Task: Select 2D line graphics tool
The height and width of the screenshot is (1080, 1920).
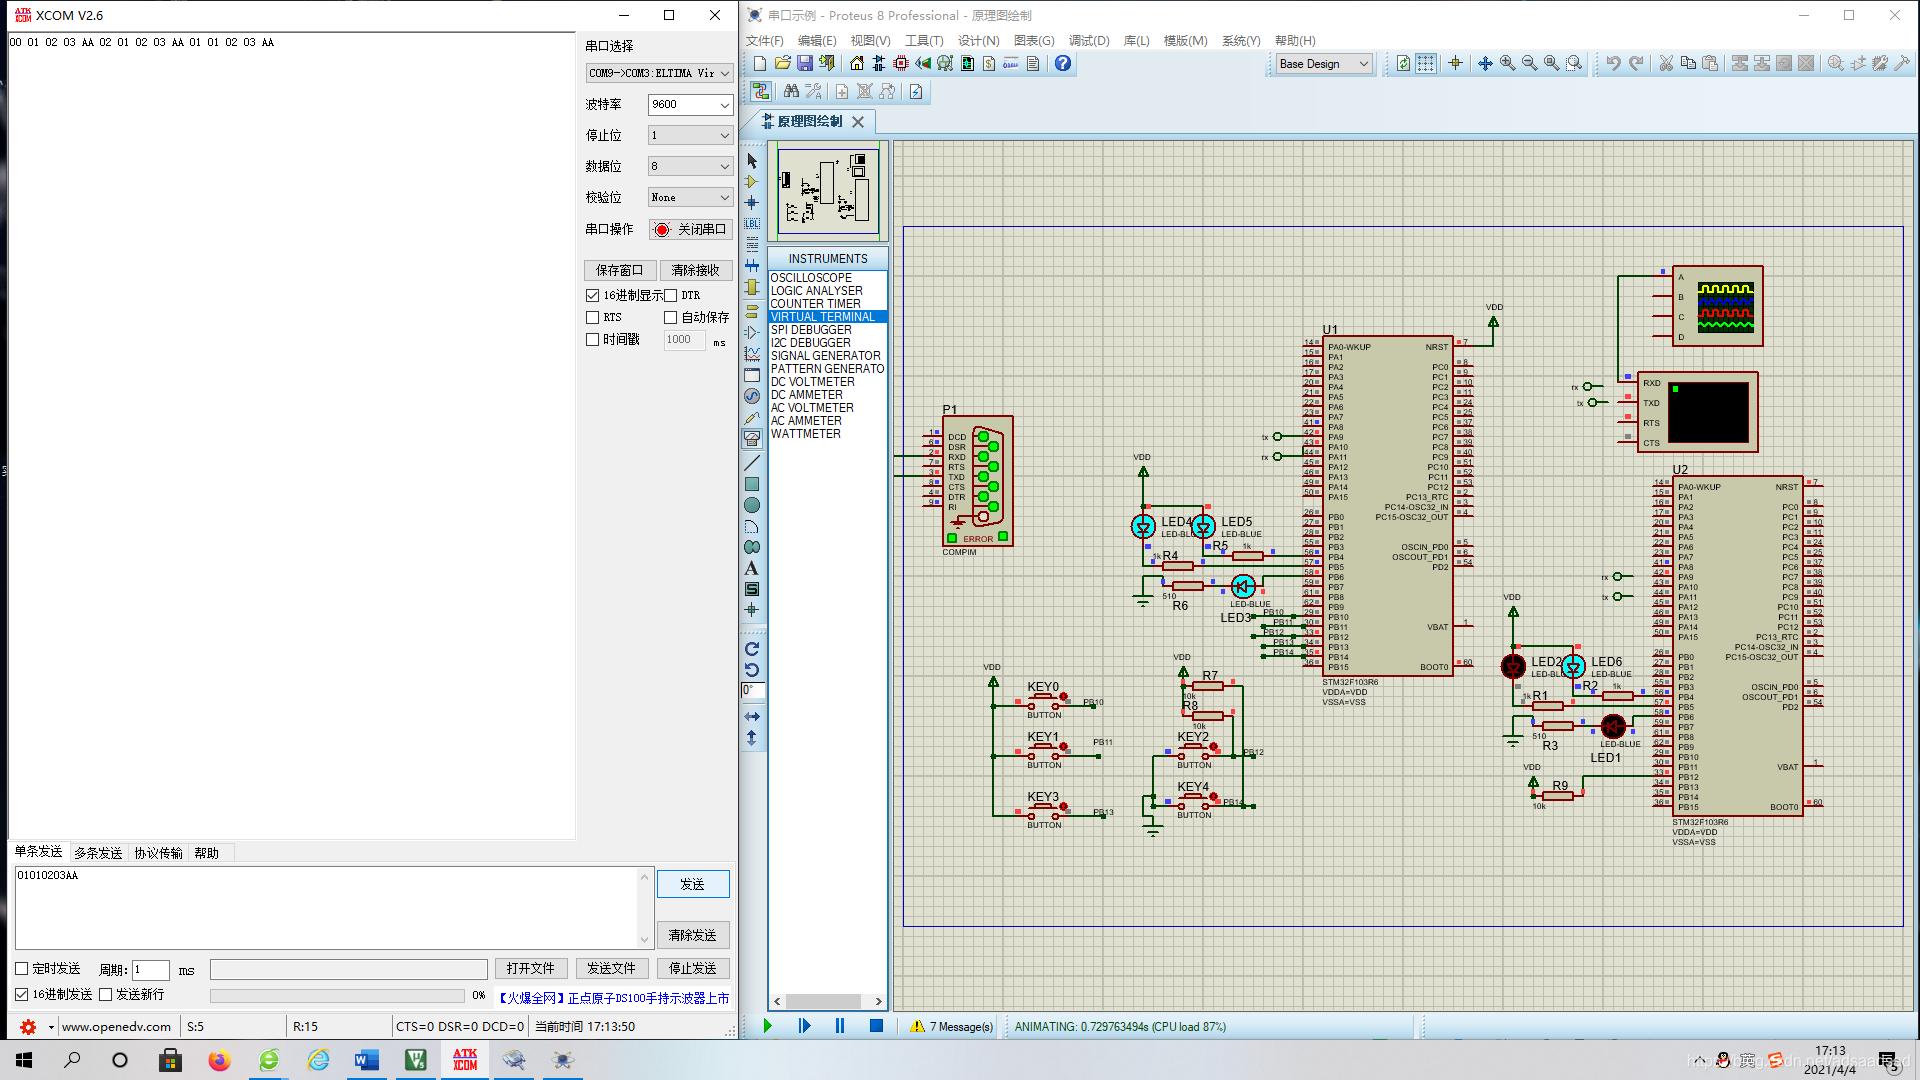Action: (x=752, y=463)
